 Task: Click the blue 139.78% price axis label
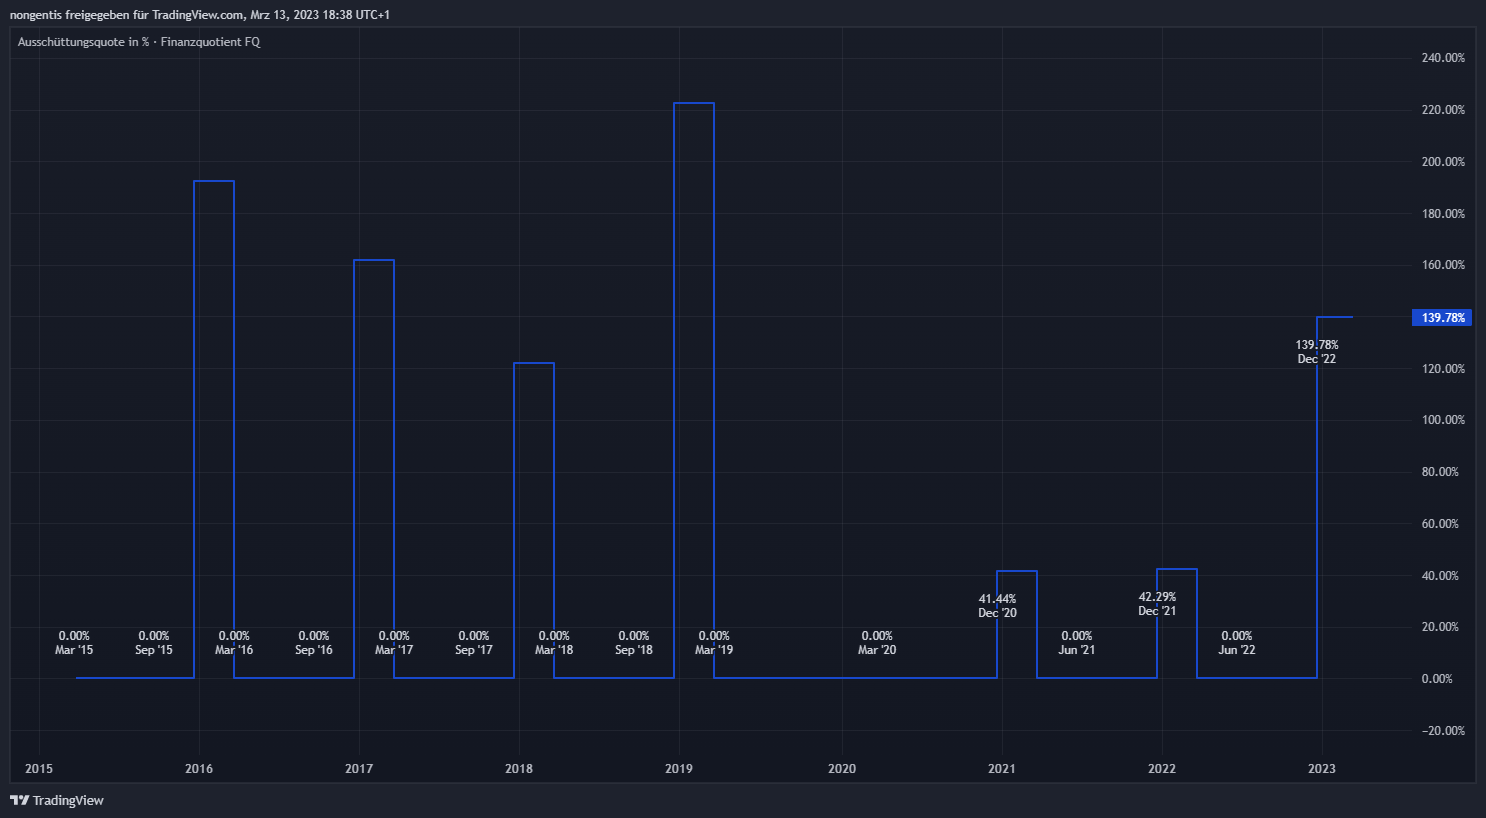coord(1443,318)
